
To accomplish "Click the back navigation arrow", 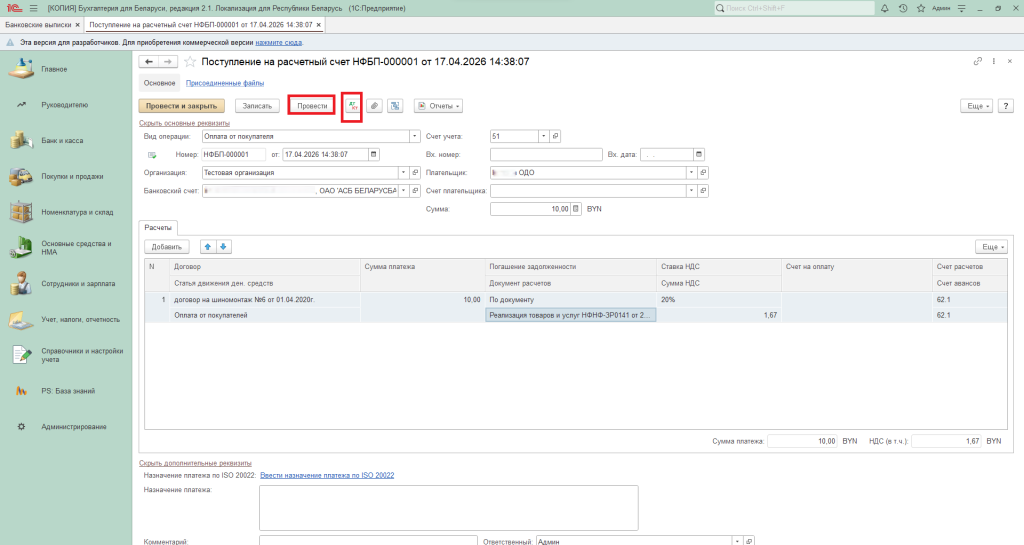I will pyautogui.click(x=150, y=62).
